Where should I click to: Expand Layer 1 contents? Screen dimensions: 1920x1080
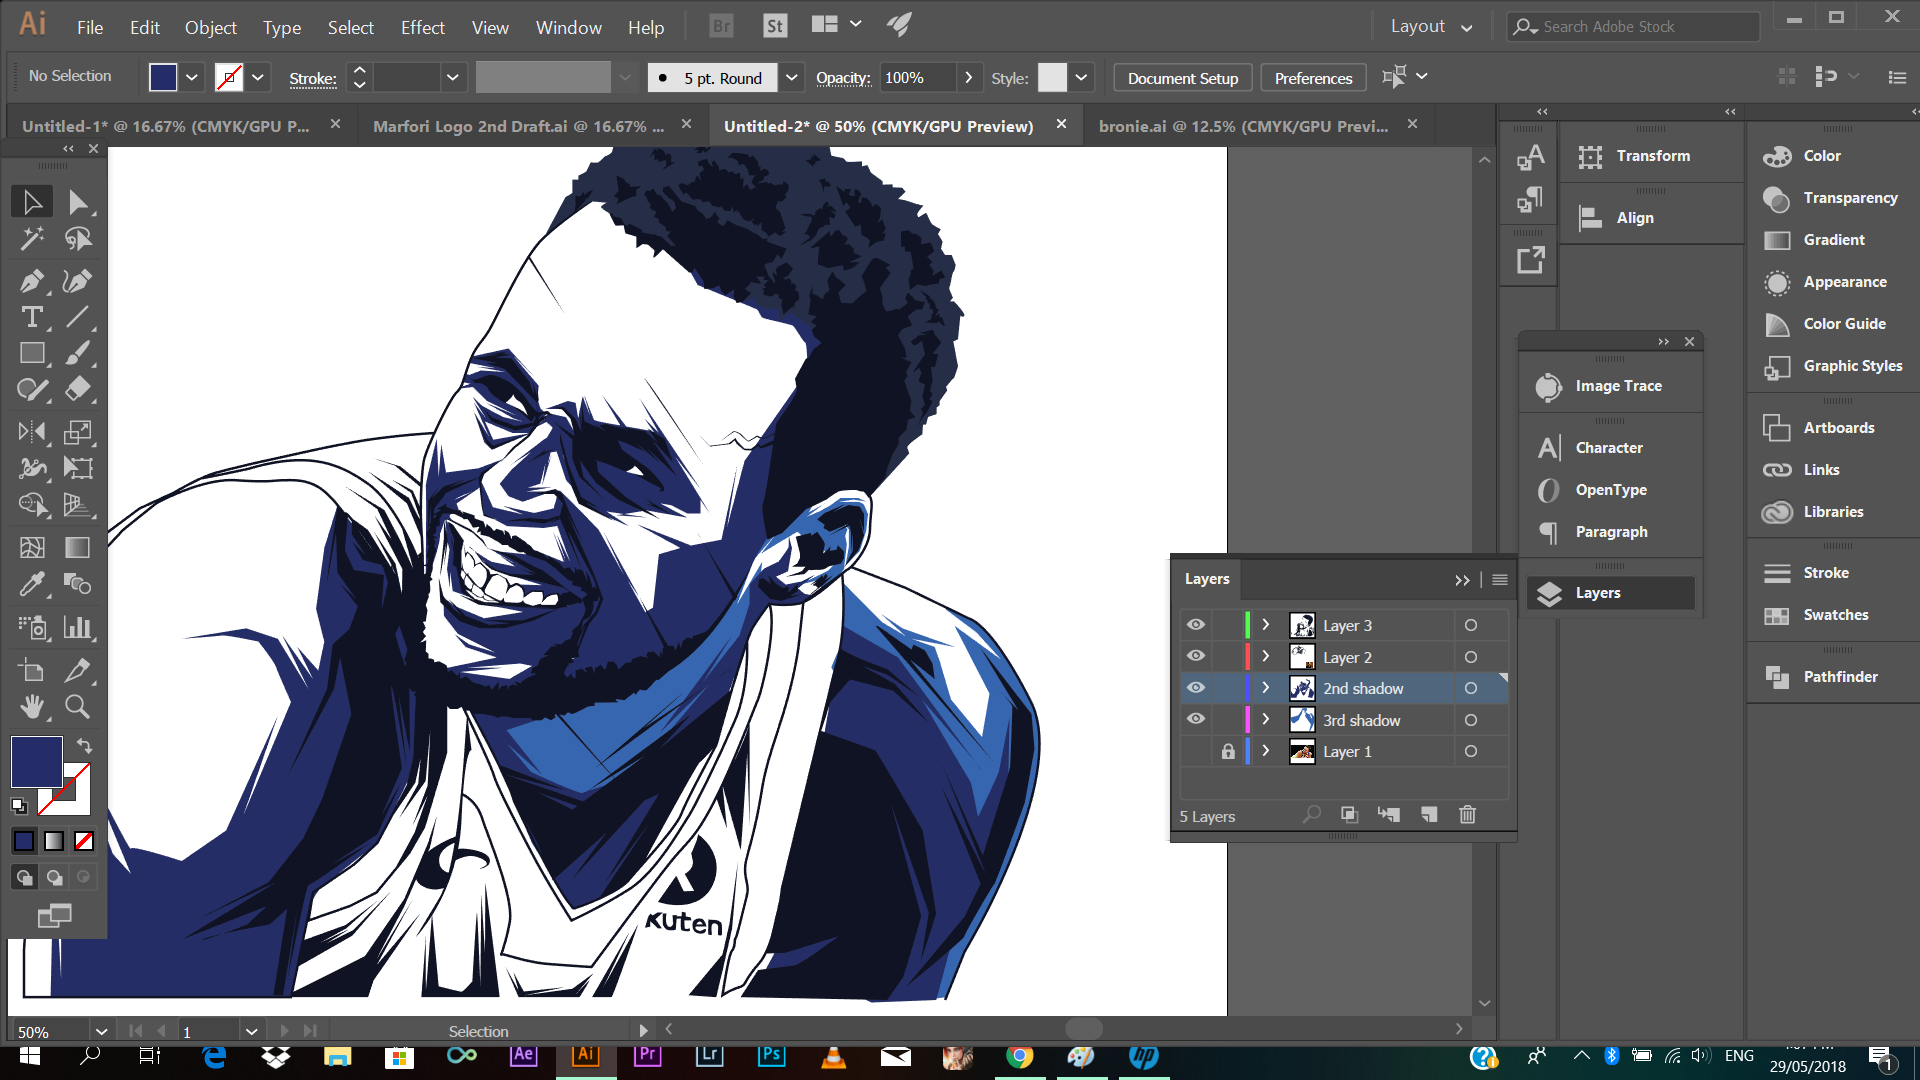[1266, 751]
